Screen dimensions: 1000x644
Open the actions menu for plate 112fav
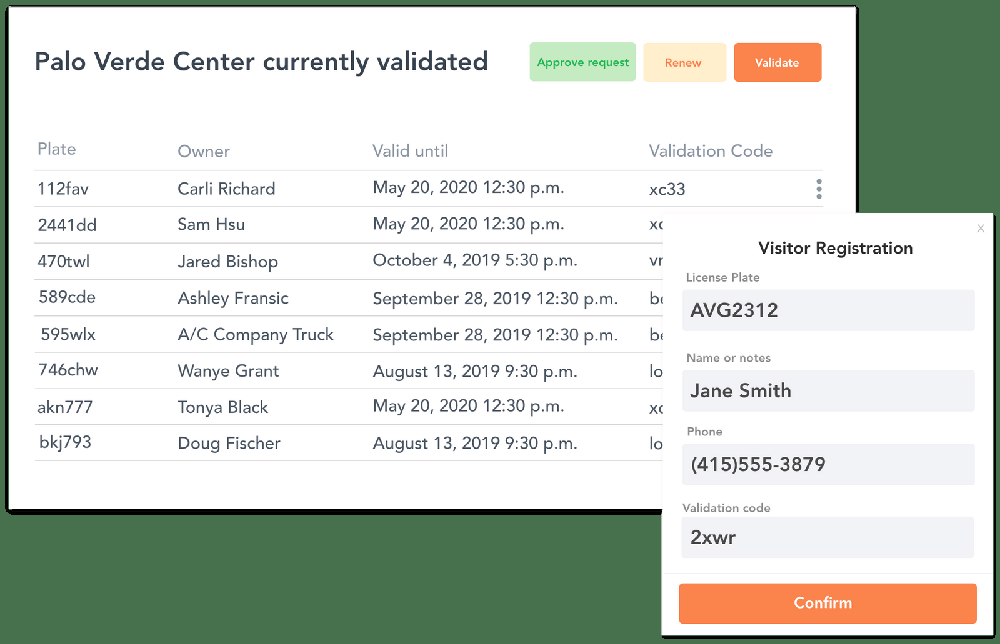coord(818,189)
